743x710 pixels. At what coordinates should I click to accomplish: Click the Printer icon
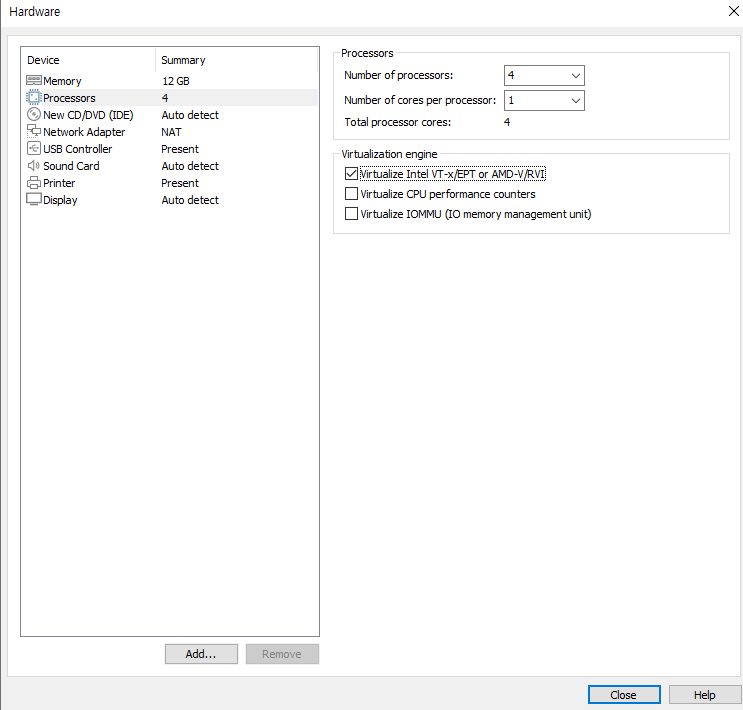(34, 182)
